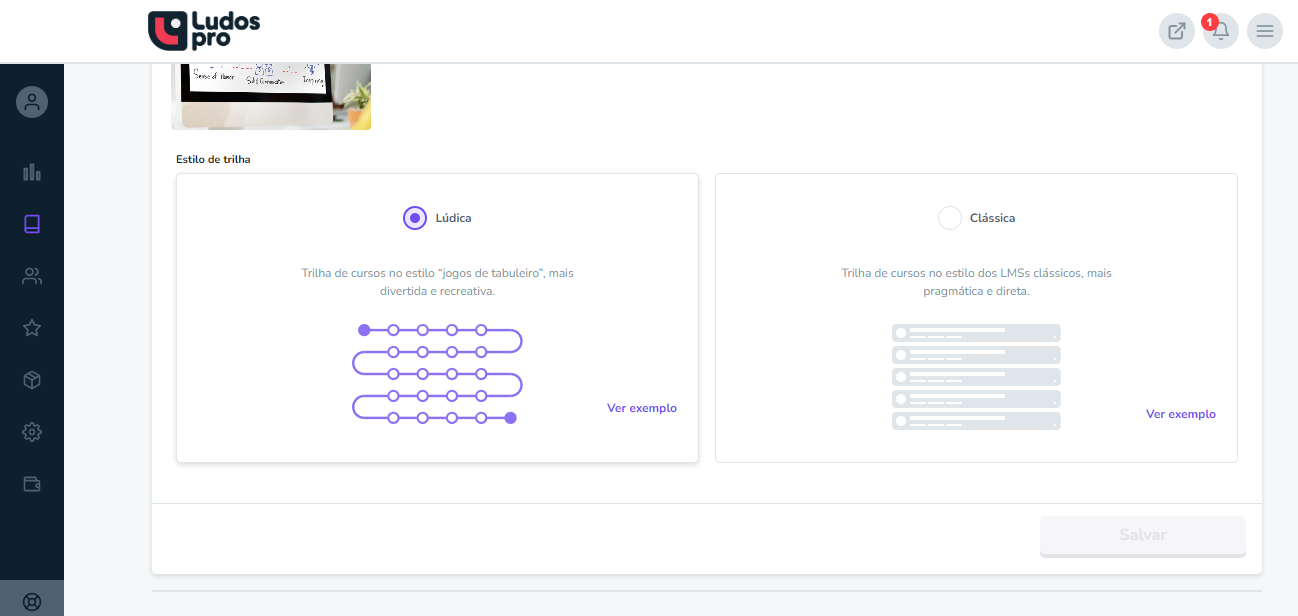Click the external link icon in header

pos(1177,31)
